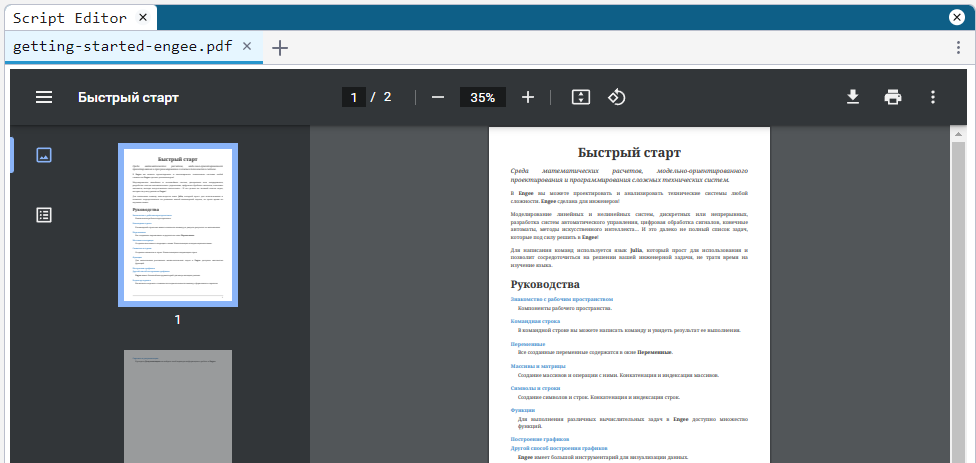Zoom in with the plus button
Screen dimensions: 976x463
coord(528,97)
